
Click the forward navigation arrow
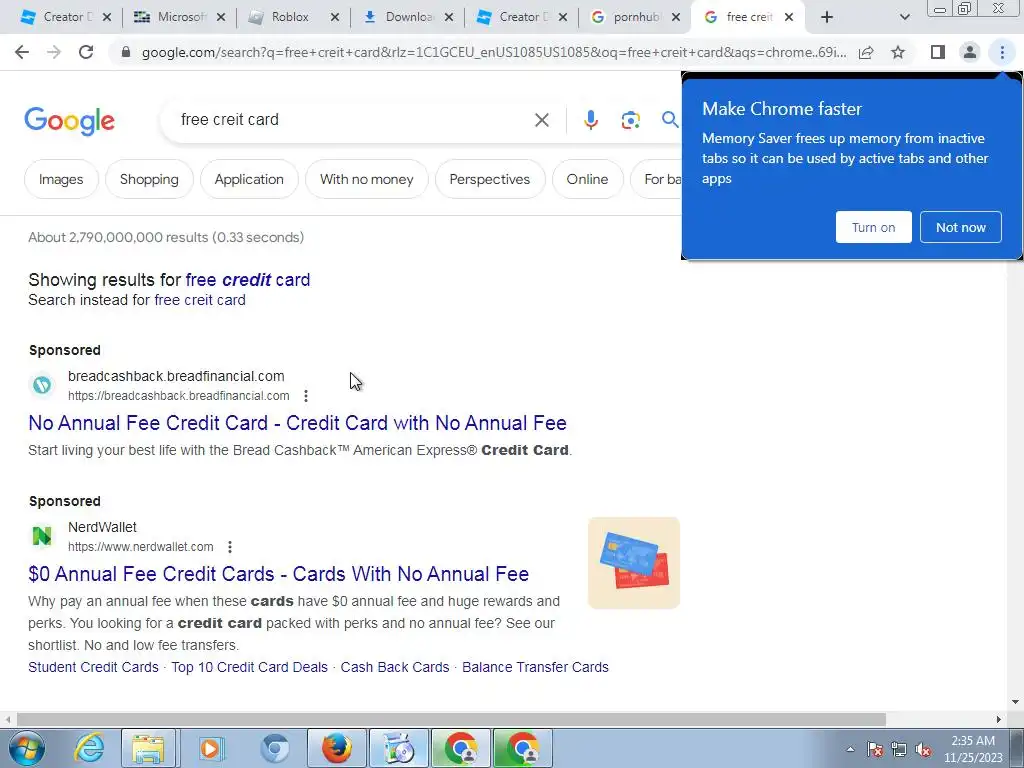pos(54,52)
